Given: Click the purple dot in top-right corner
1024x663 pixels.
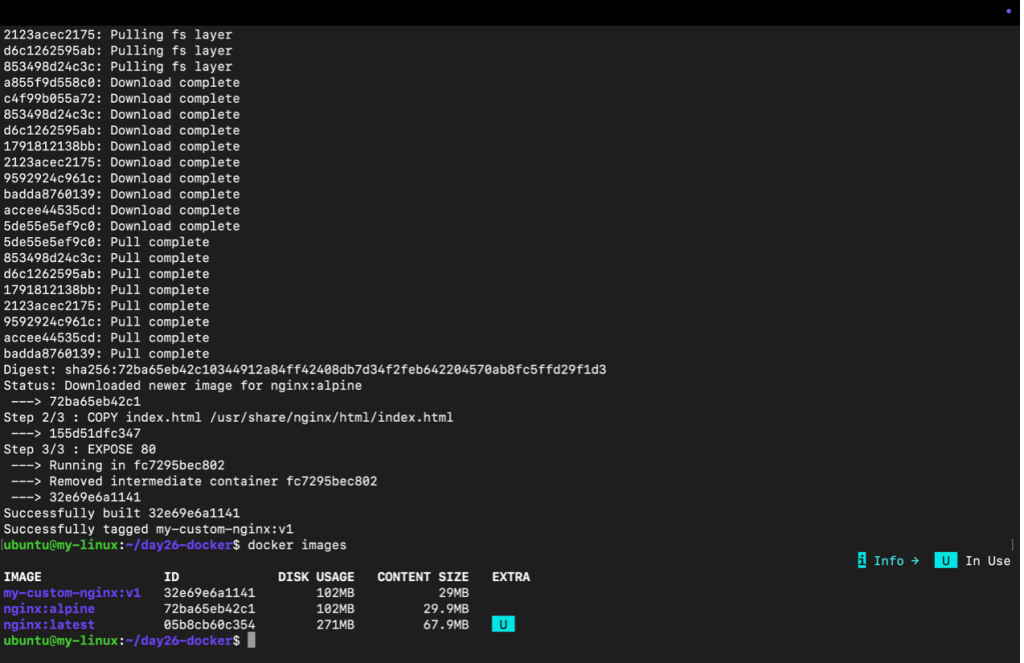Looking at the screenshot, I should (1008, 11).
